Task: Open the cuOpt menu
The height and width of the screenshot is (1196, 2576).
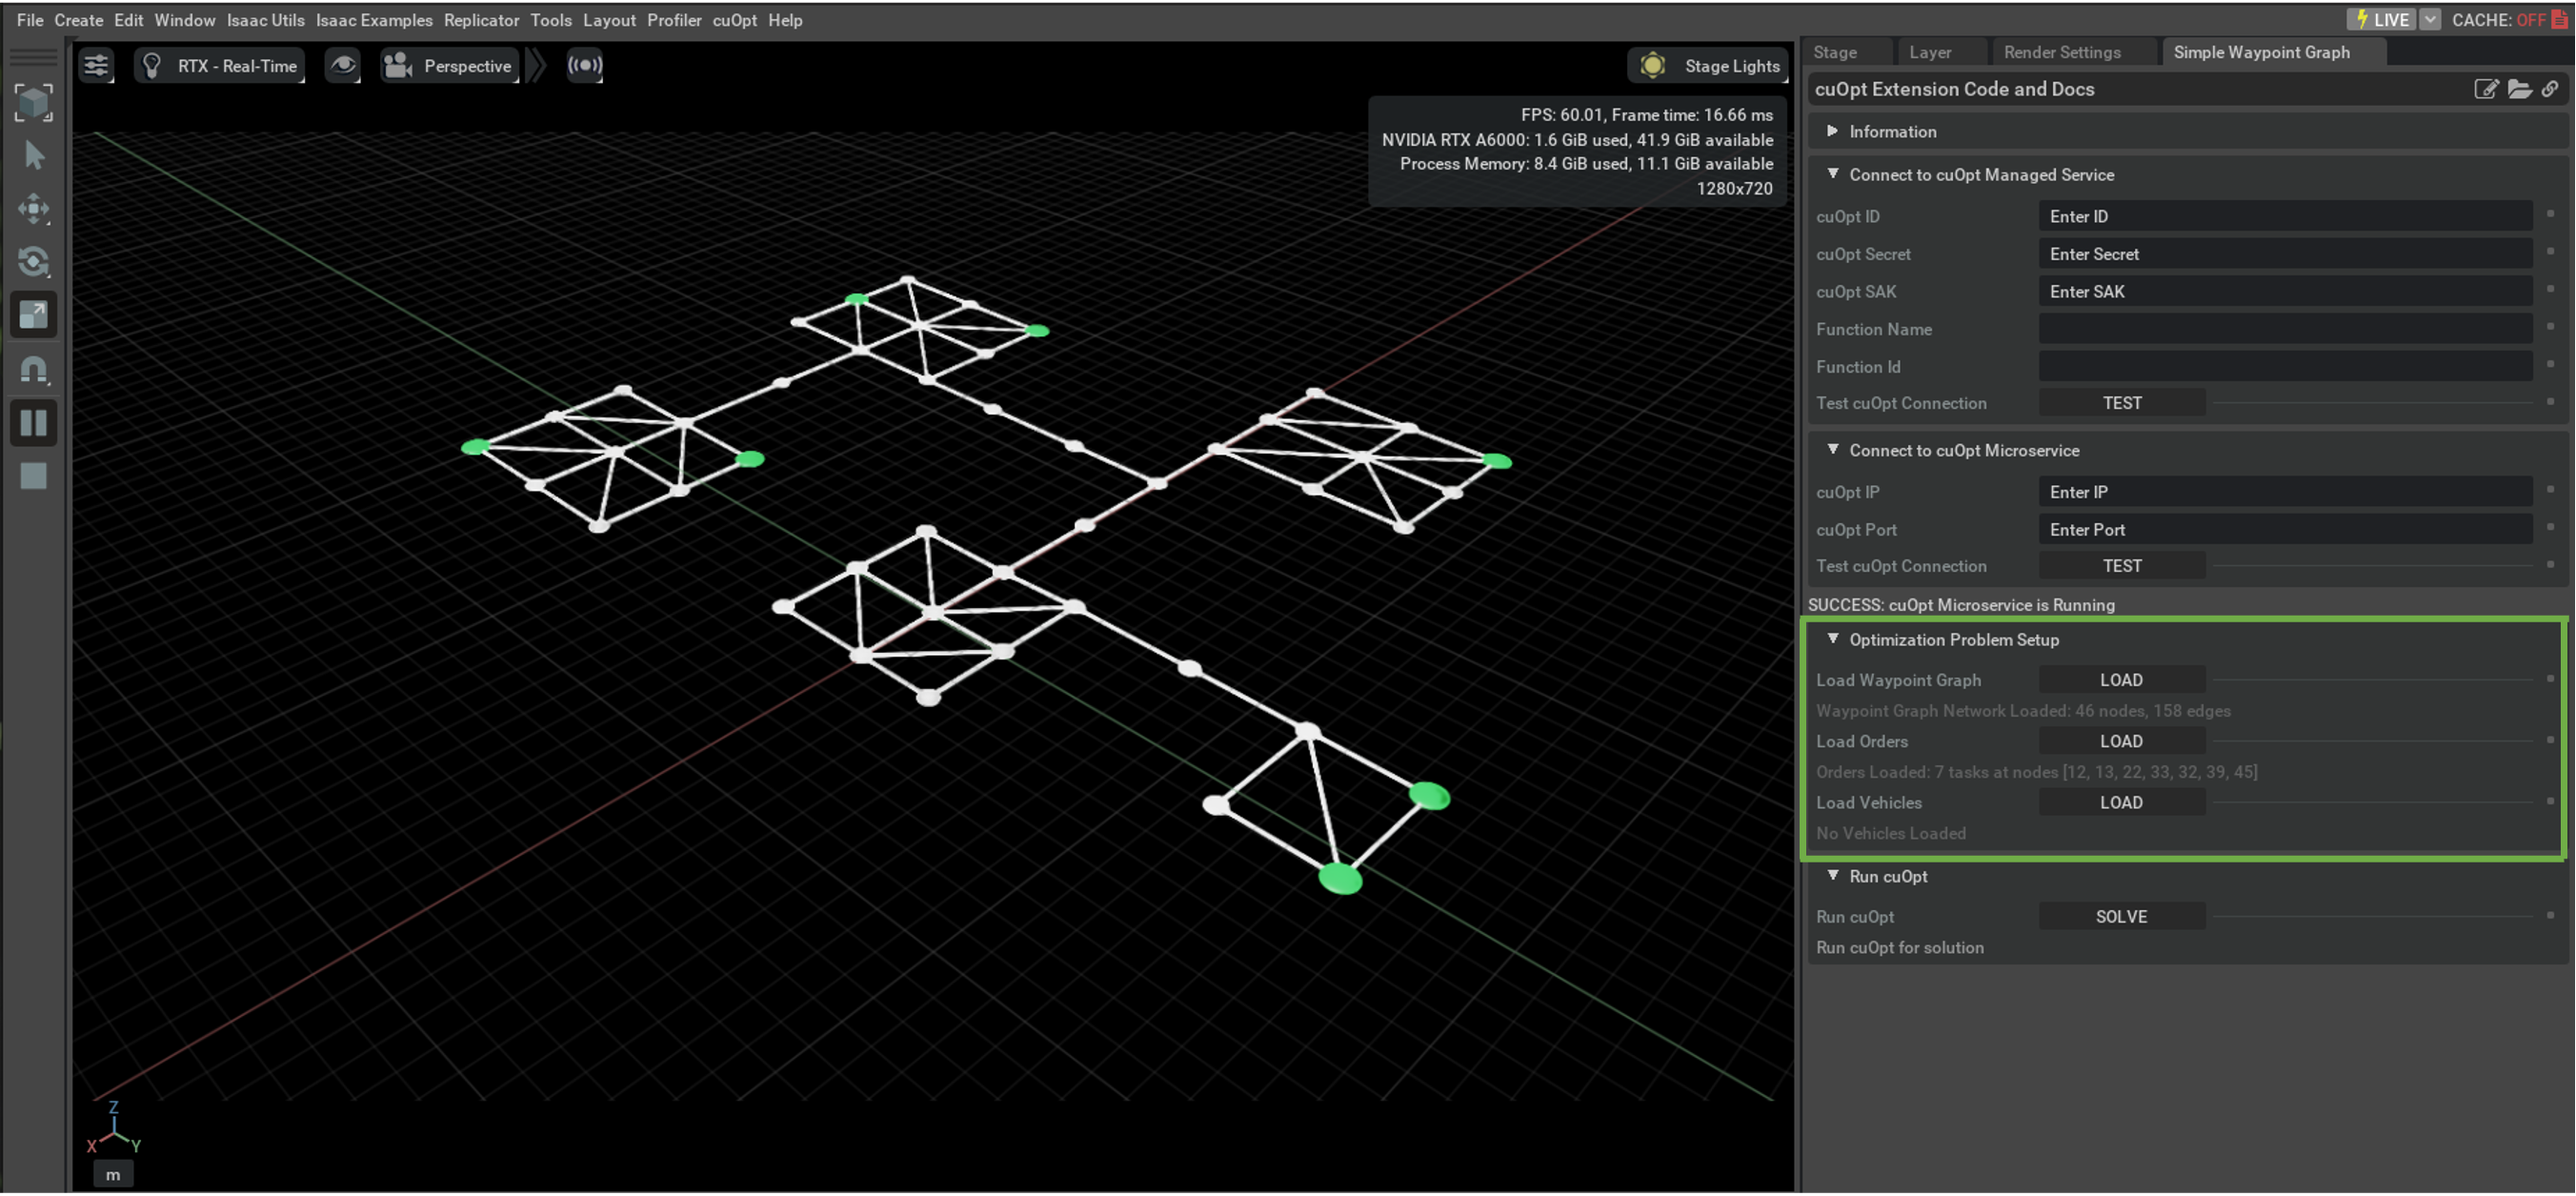Action: pyautogui.click(x=734, y=20)
